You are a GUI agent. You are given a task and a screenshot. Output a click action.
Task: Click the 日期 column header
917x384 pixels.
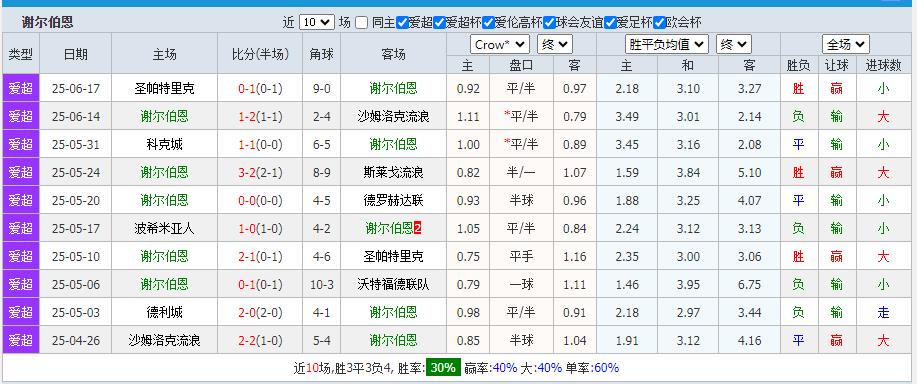click(75, 54)
